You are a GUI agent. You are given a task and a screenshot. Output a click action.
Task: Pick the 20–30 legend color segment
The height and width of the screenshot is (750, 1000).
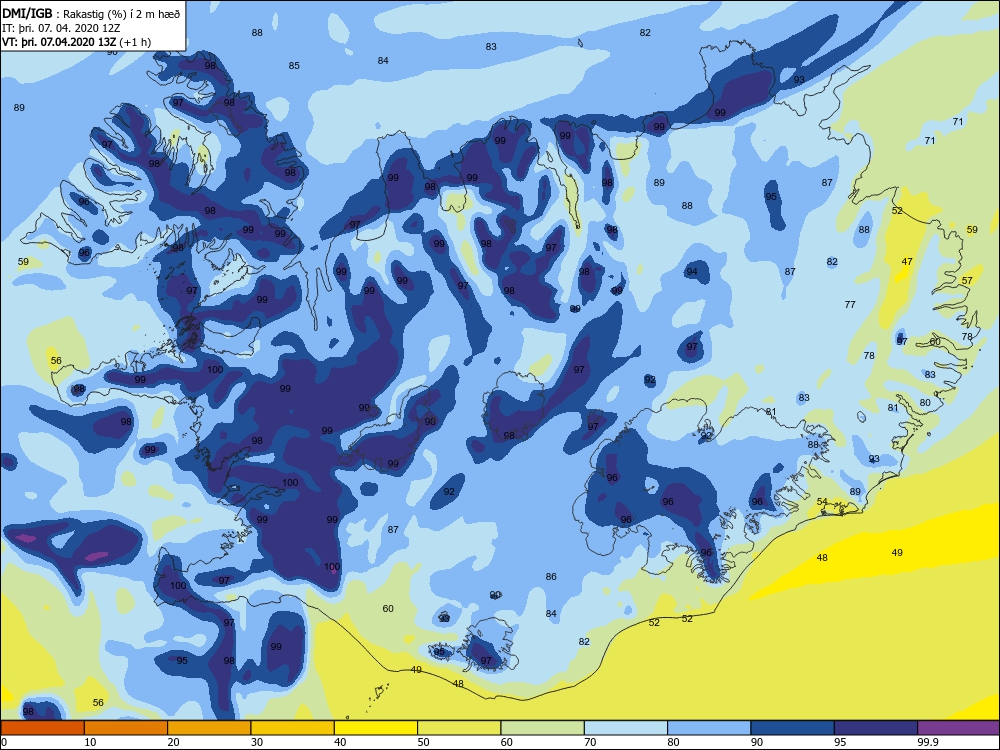coord(209,728)
